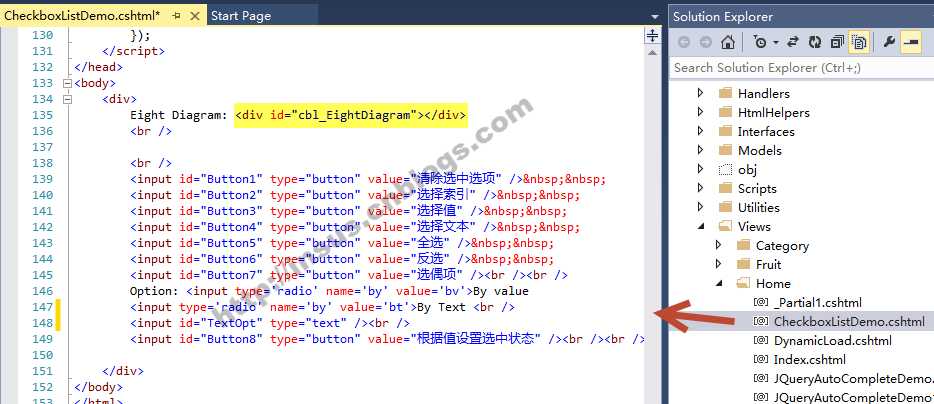Select the Utilities folder
This screenshot has height=404, width=934.
point(758,208)
